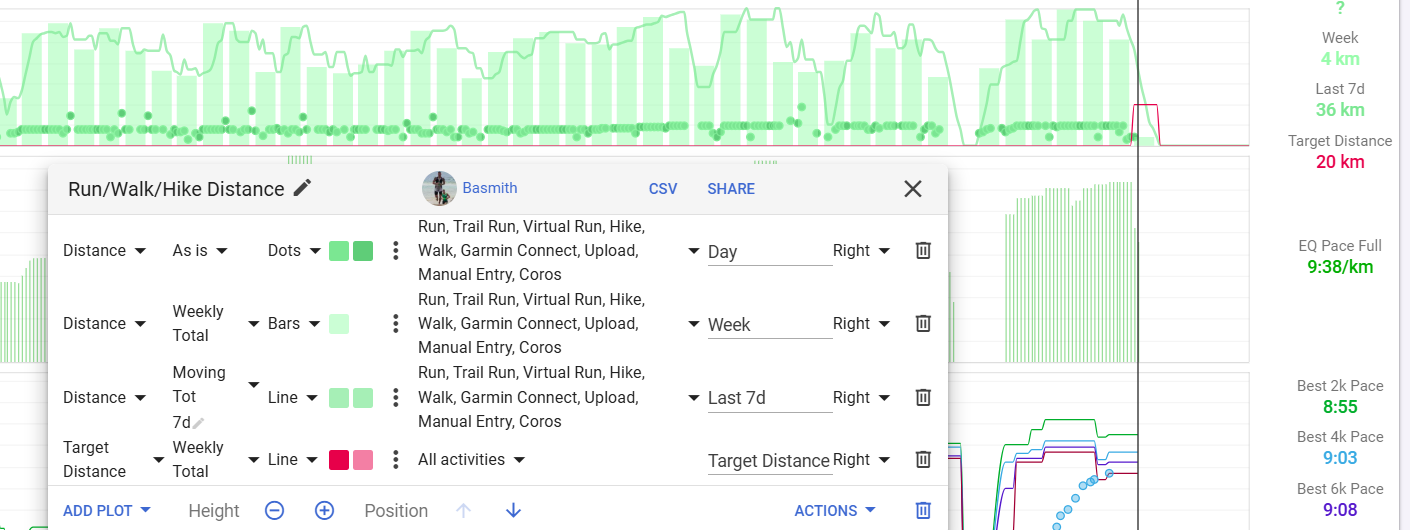Delete the Day plot row
The height and width of the screenshot is (530, 1410).
pyautogui.click(x=923, y=250)
